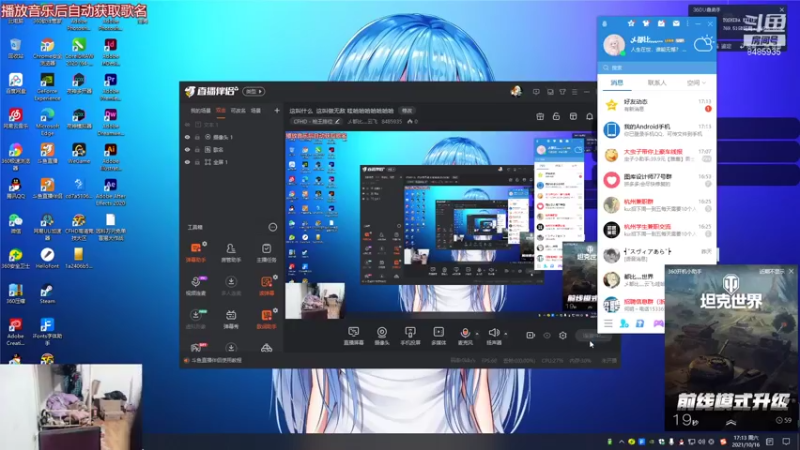Open the taskbar clock and date

click(746, 441)
